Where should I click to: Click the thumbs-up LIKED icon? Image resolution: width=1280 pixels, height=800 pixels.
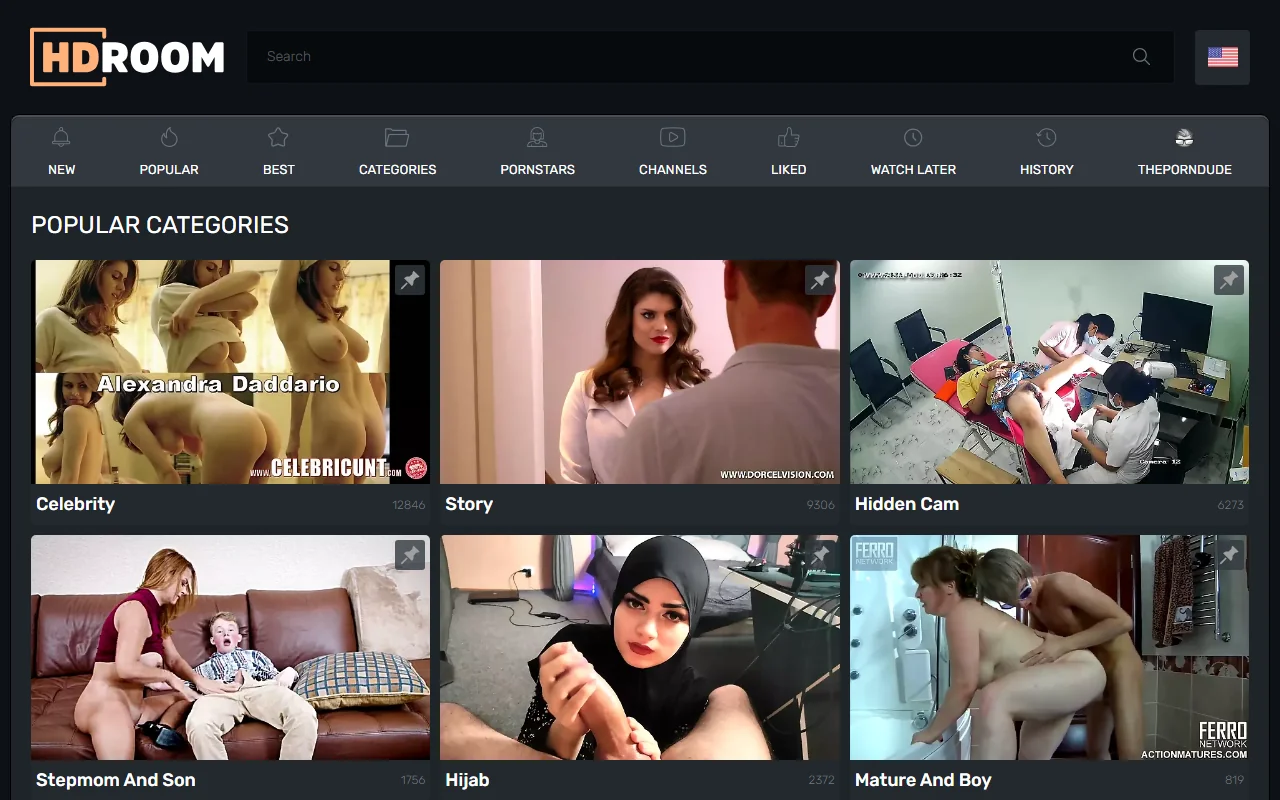coord(788,137)
